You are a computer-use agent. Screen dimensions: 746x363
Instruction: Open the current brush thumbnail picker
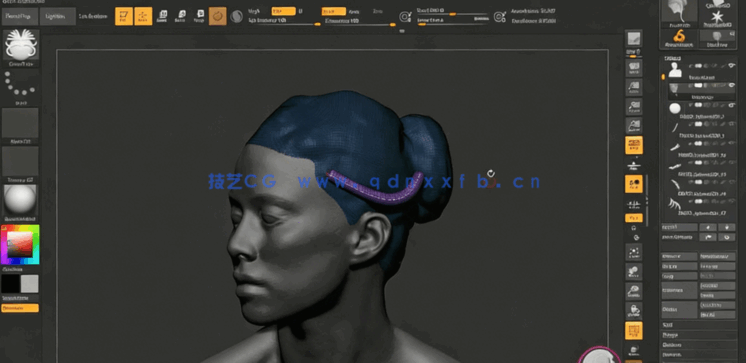click(21, 45)
